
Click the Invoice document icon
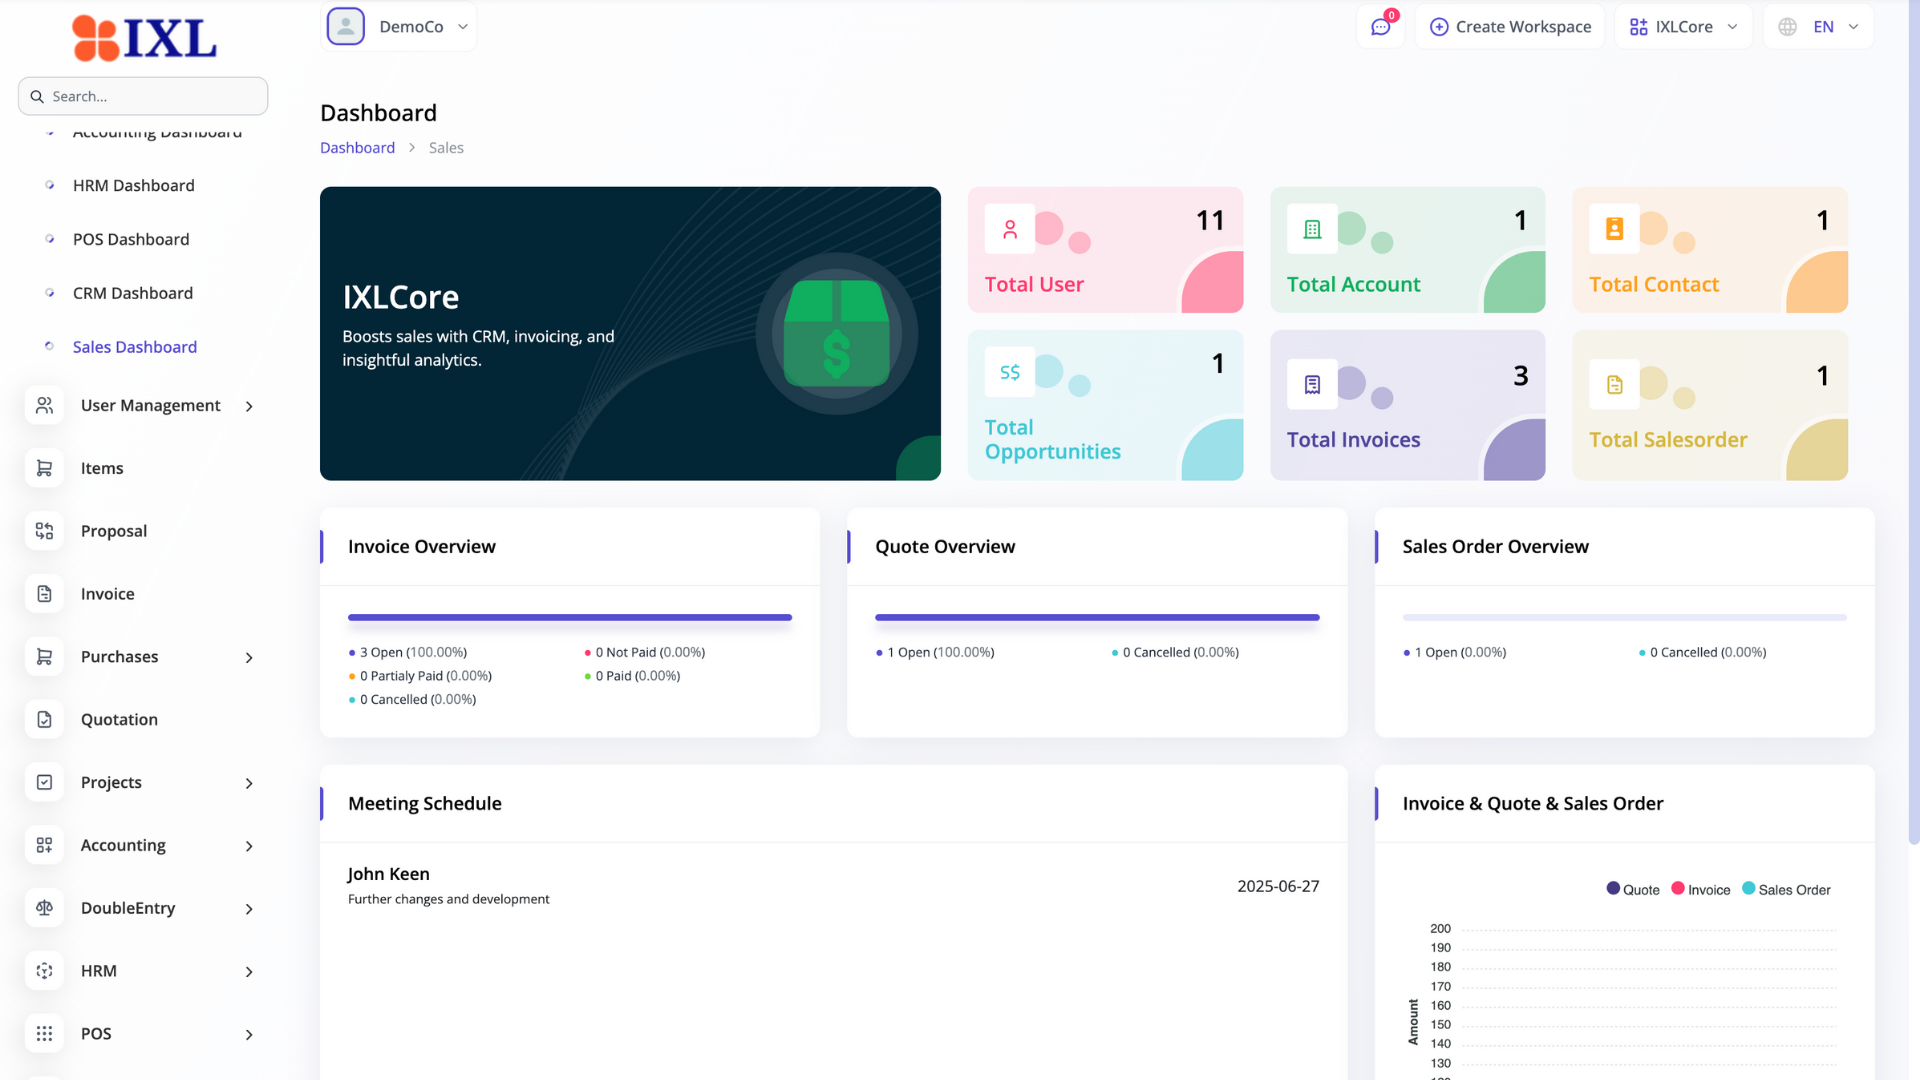point(45,594)
